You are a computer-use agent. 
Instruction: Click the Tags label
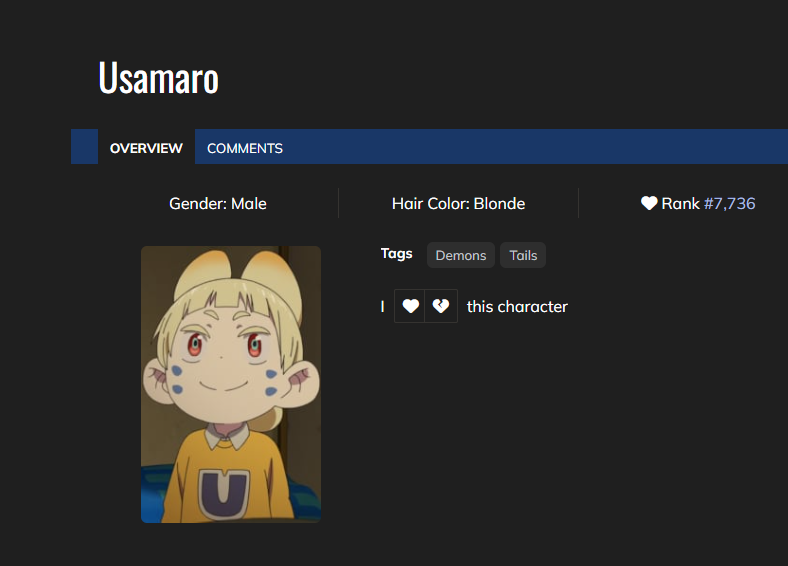click(x=396, y=253)
